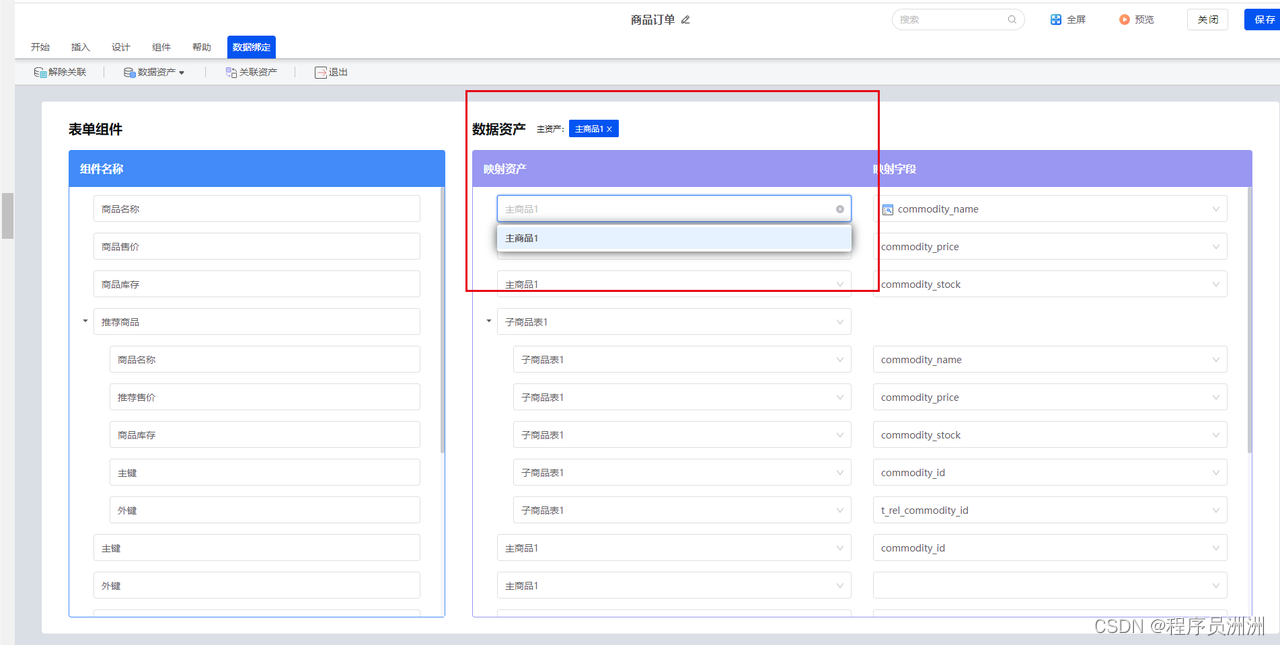Image resolution: width=1280 pixels, height=645 pixels.
Task: Open the commodity_name field dropdown in top row
Action: 1050,209
